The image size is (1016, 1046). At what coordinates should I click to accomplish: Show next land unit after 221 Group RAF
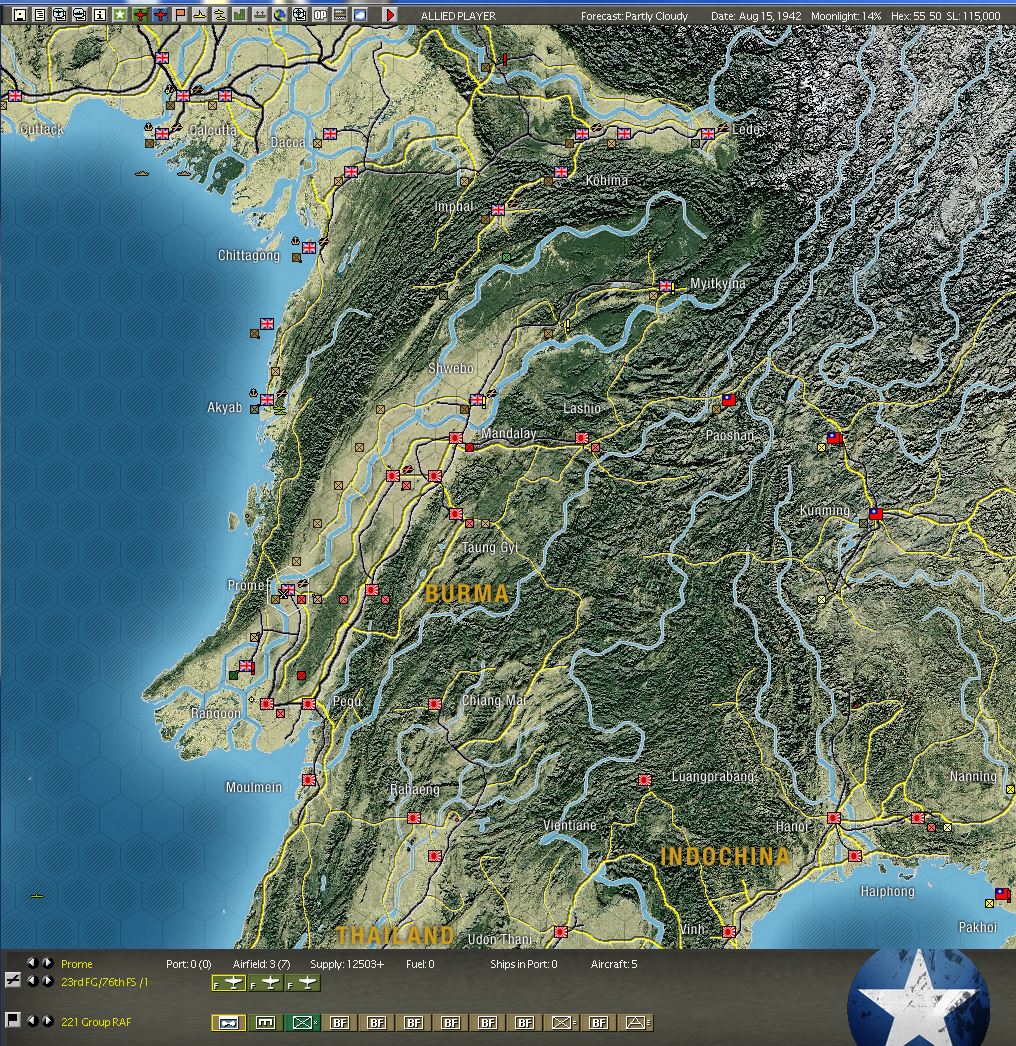(47, 1021)
